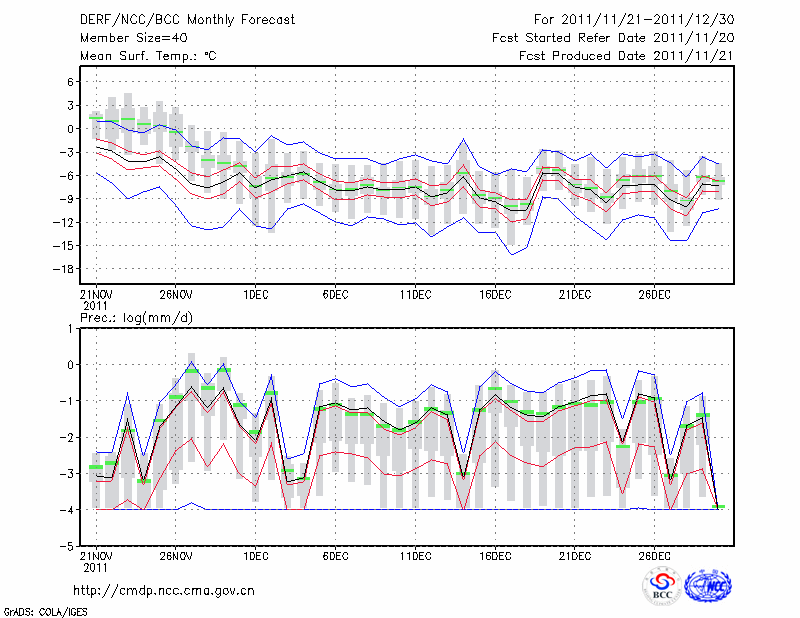Click the NCC globe logo
This screenshot has width=800, height=618.
point(707,586)
